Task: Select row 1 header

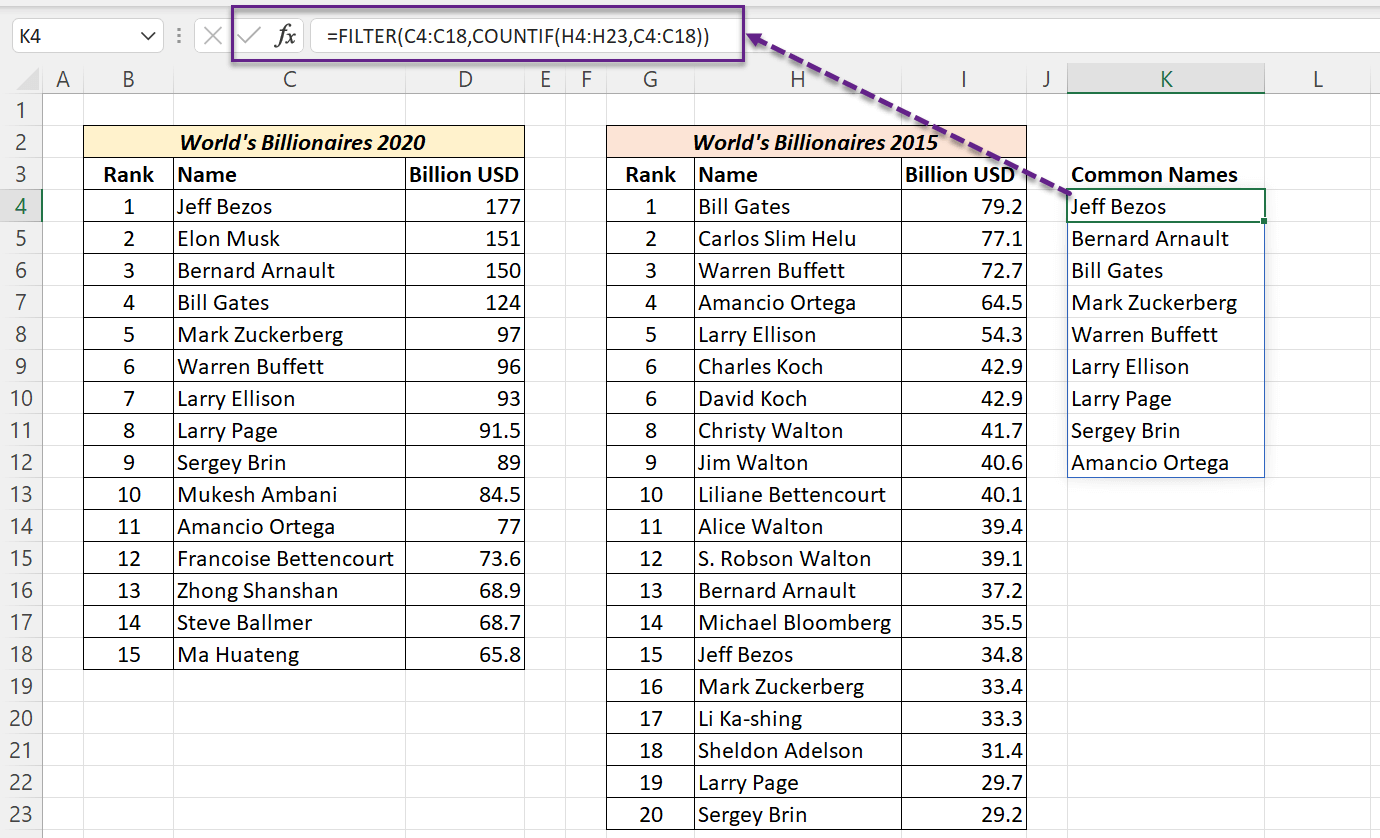Action: pos(22,110)
